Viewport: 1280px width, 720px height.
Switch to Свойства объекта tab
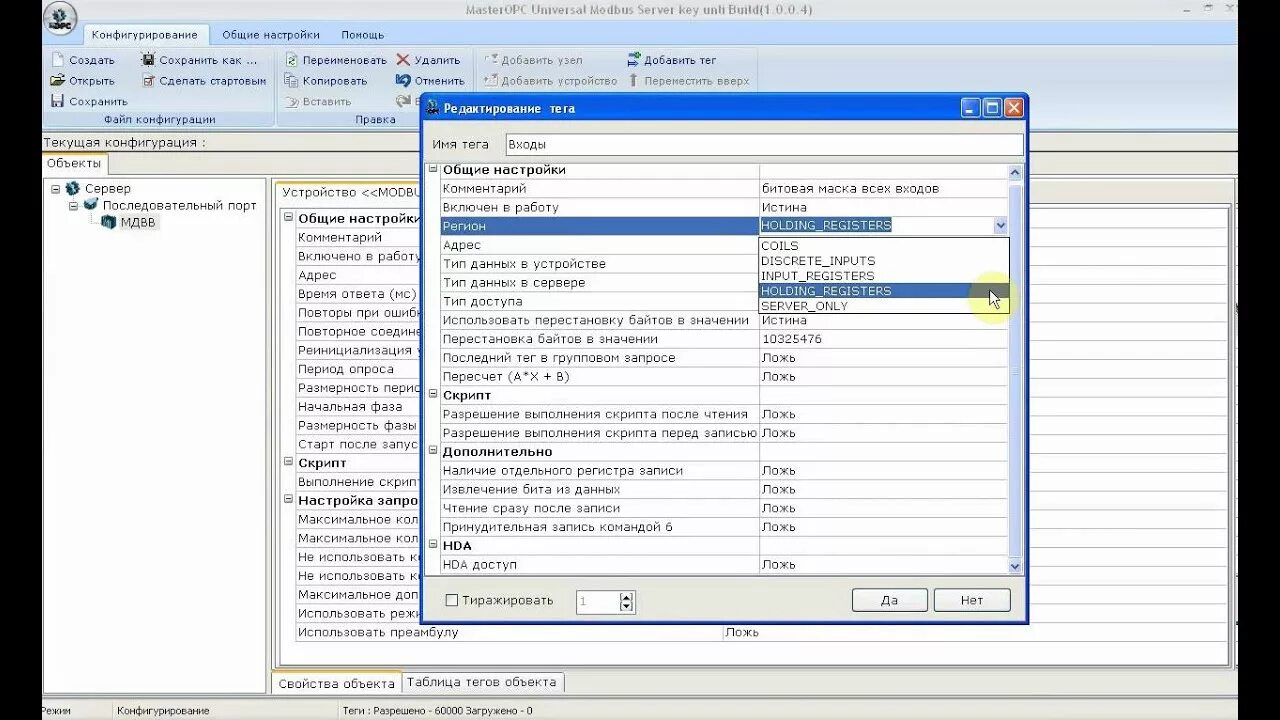[336, 683]
